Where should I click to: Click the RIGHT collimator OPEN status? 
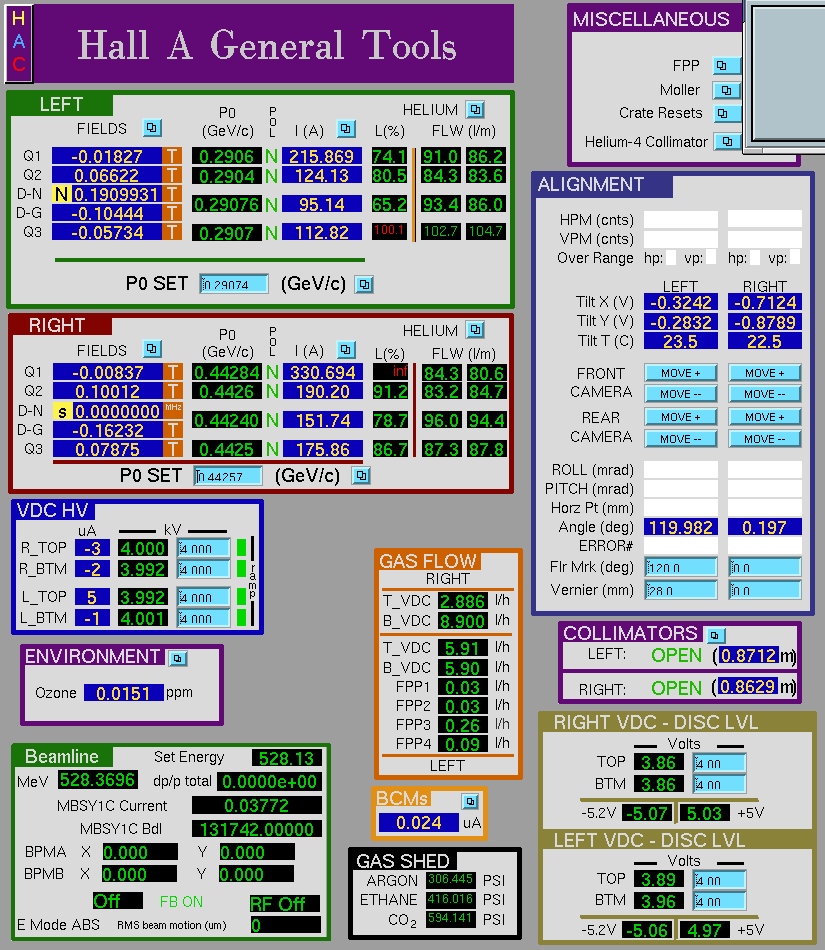pyautogui.click(x=676, y=688)
